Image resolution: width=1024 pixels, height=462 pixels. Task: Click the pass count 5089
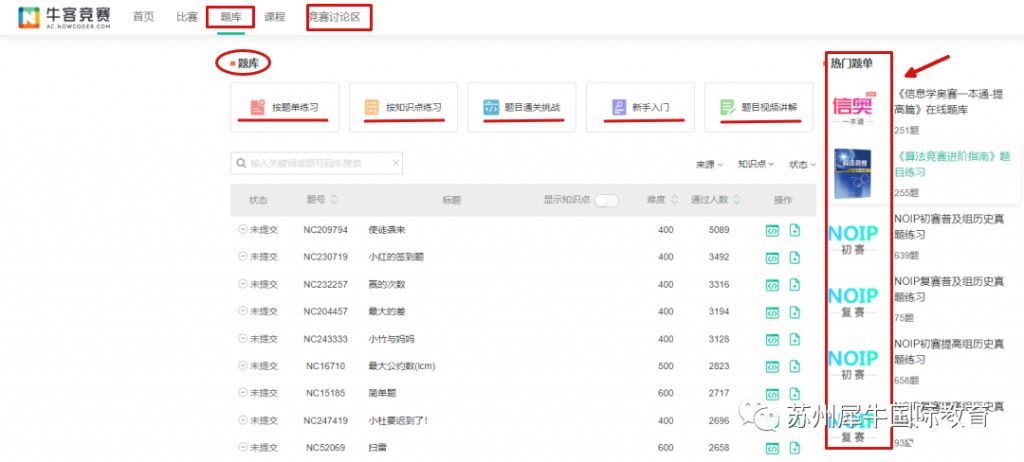tap(719, 230)
